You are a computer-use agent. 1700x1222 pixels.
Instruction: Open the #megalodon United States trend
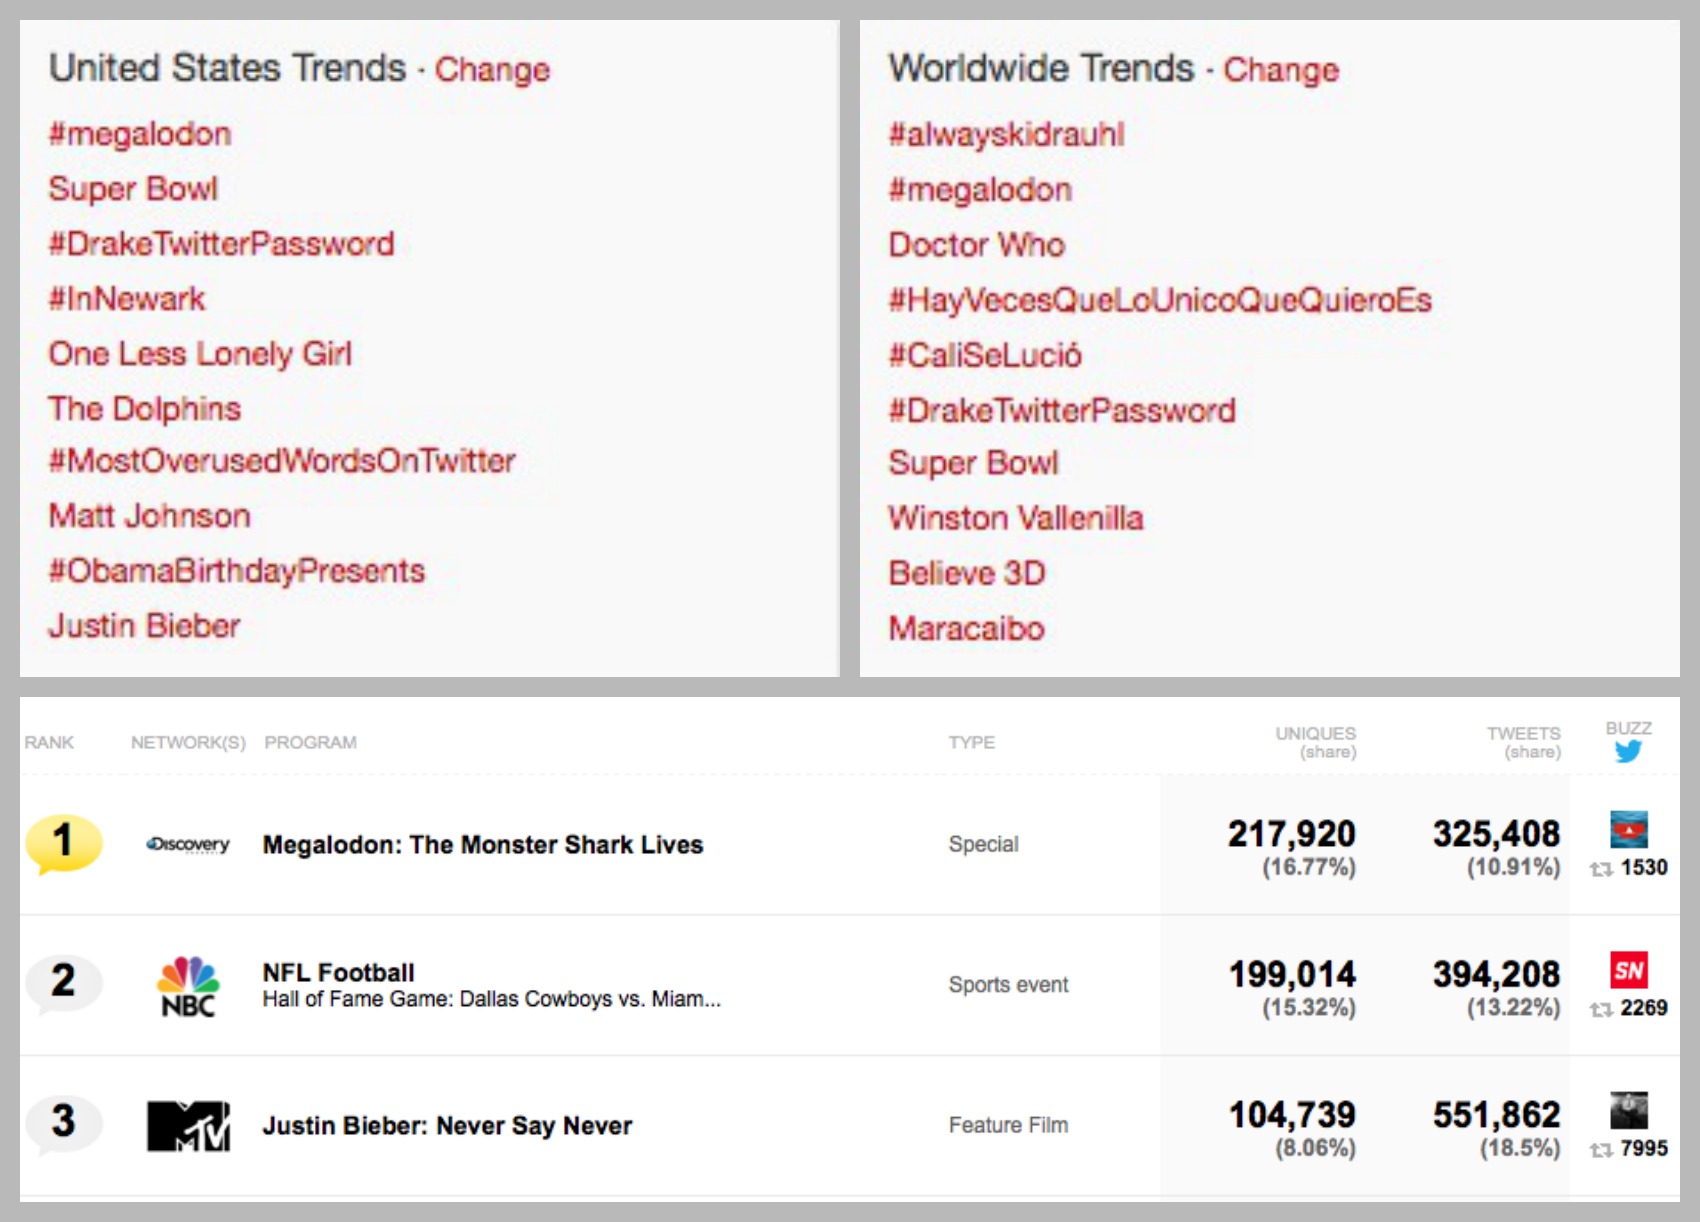[140, 135]
